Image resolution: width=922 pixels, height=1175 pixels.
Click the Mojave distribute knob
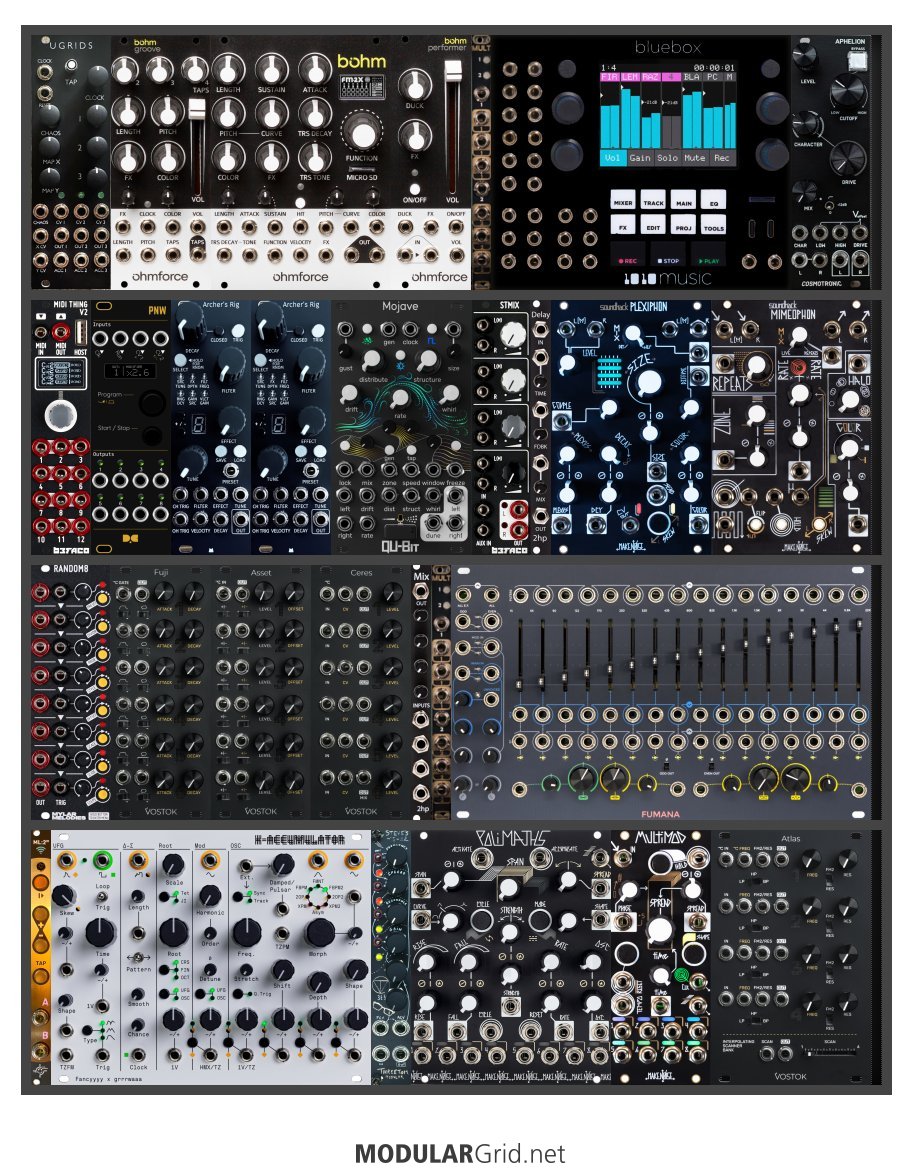[372, 360]
